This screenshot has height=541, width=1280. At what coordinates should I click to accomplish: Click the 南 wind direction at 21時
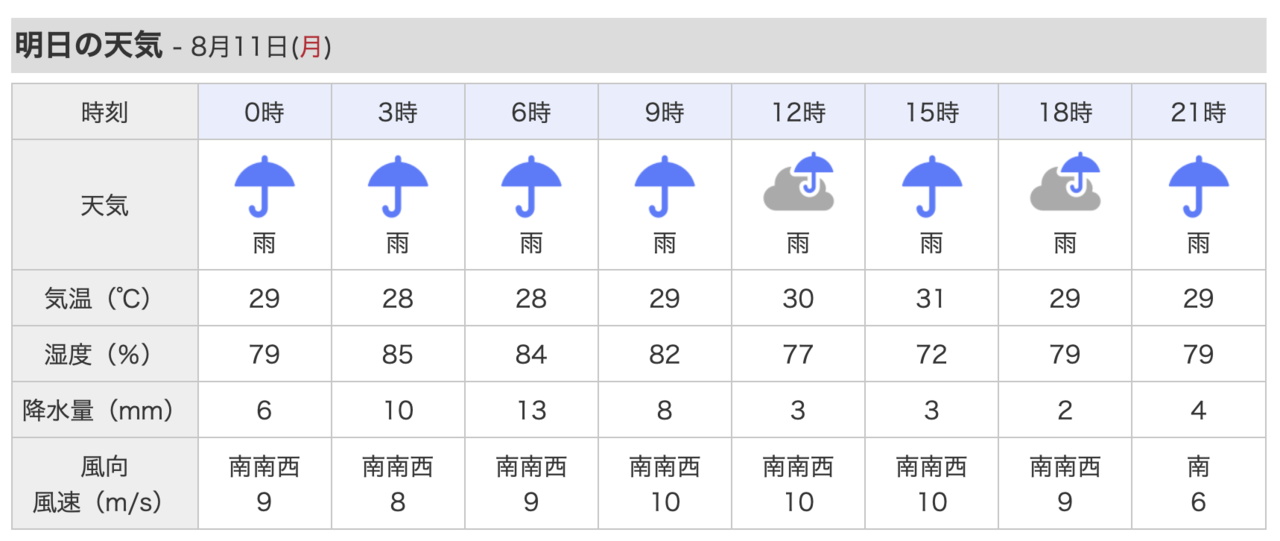click(x=1199, y=466)
